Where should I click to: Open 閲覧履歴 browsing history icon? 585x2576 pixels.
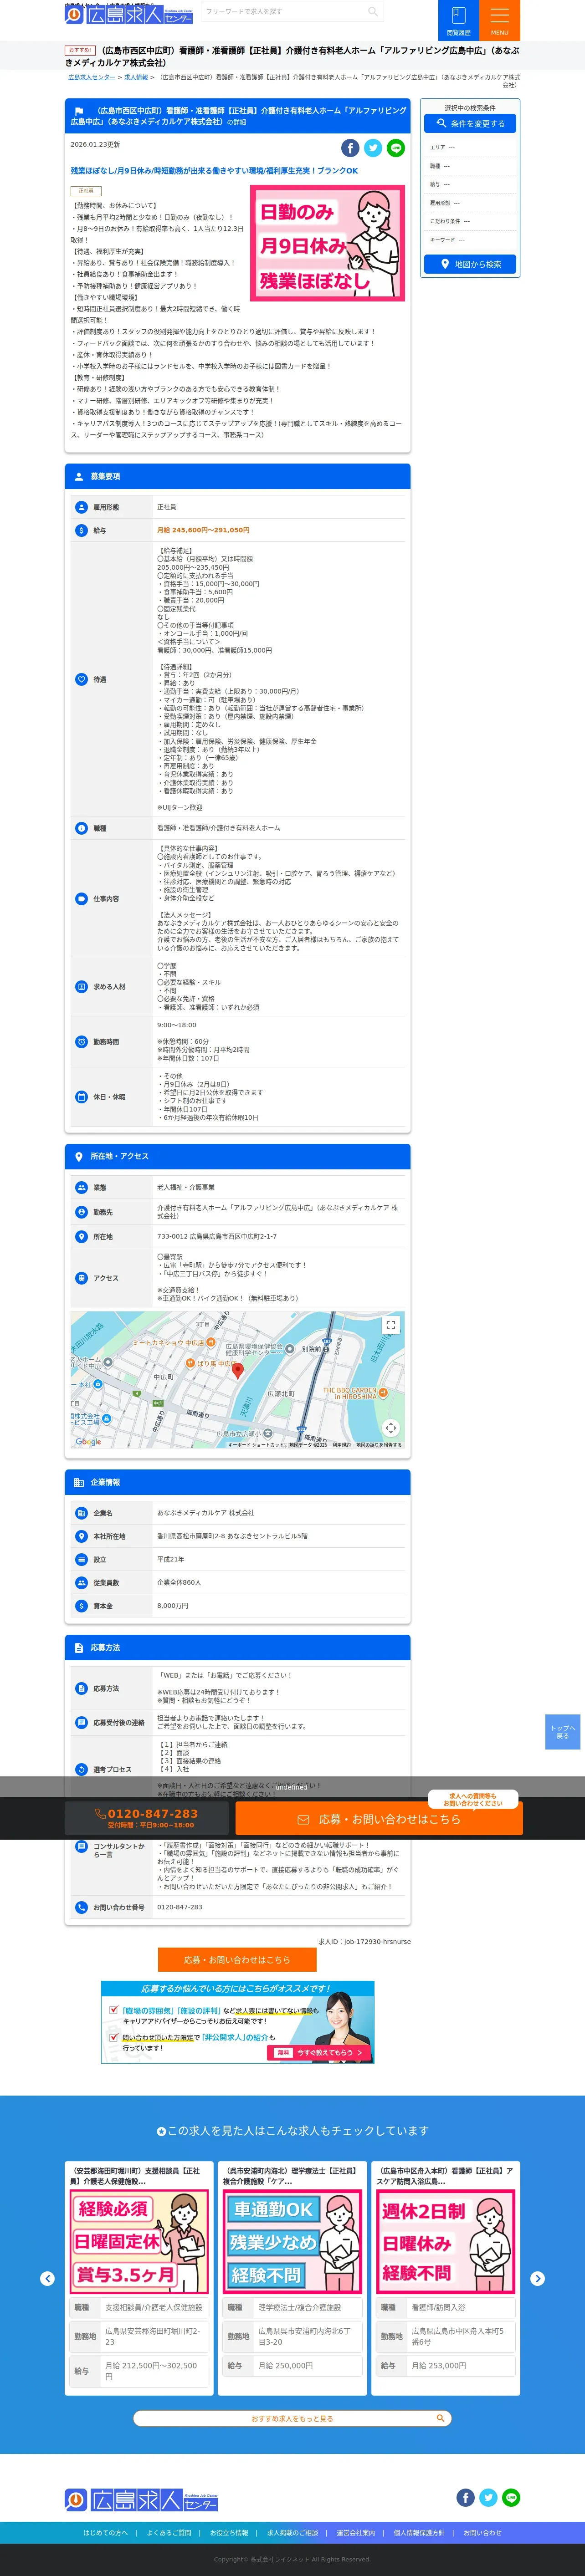pyautogui.click(x=458, y=20)
